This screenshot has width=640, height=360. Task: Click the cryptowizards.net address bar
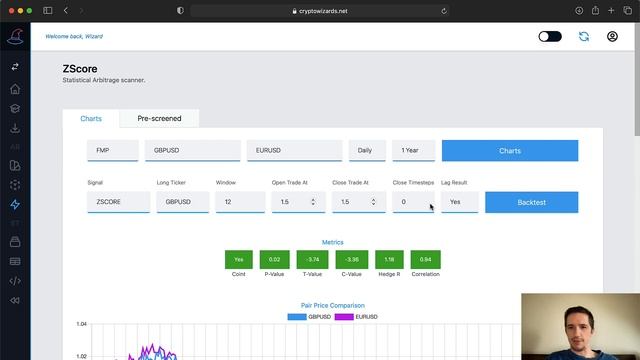point(320,11)
